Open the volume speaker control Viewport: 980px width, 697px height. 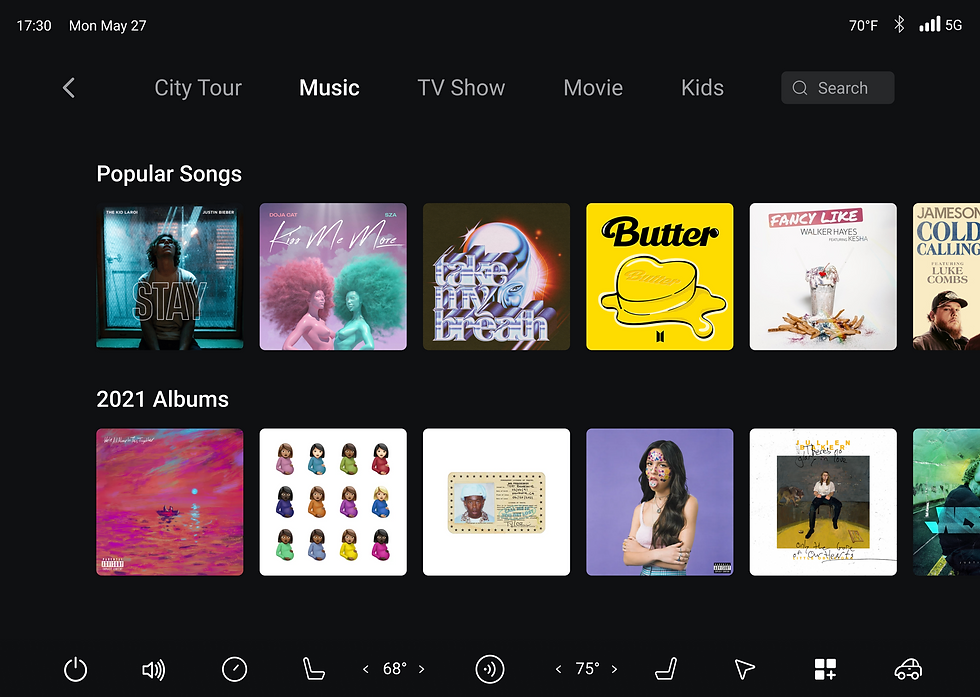(x=154, y=670)
